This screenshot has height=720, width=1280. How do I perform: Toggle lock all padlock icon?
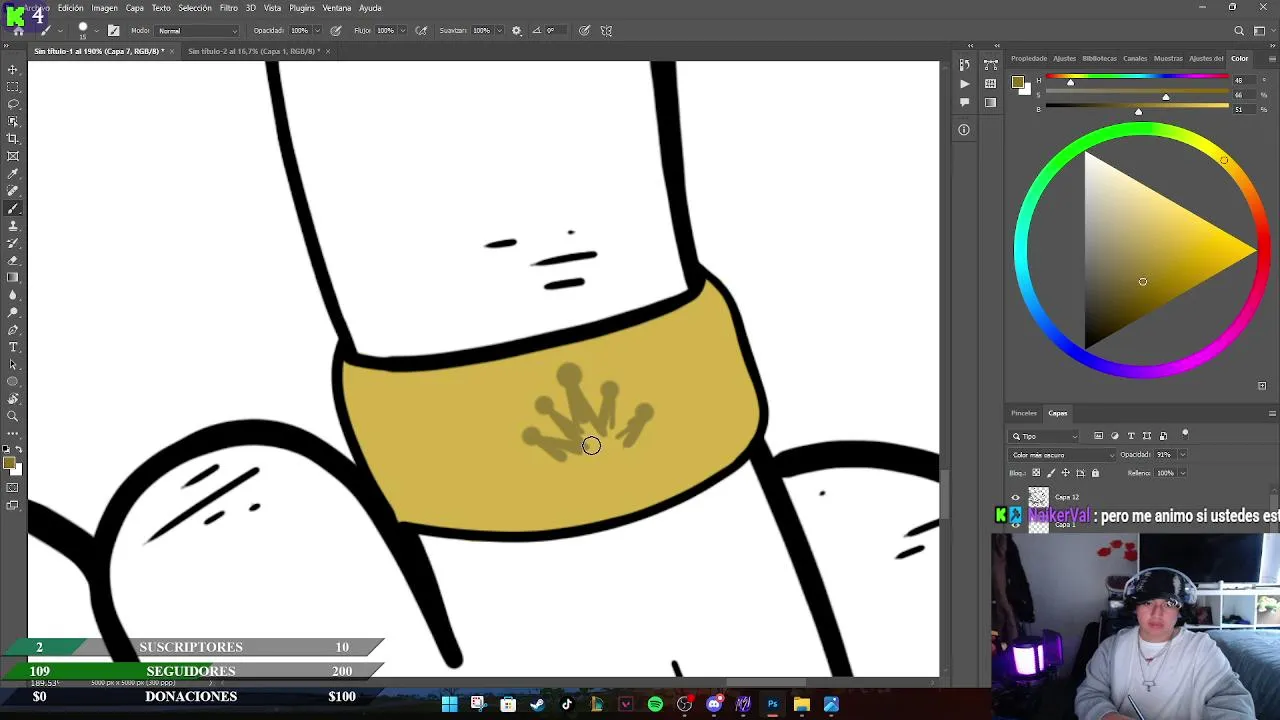[x=1095, y=473]
